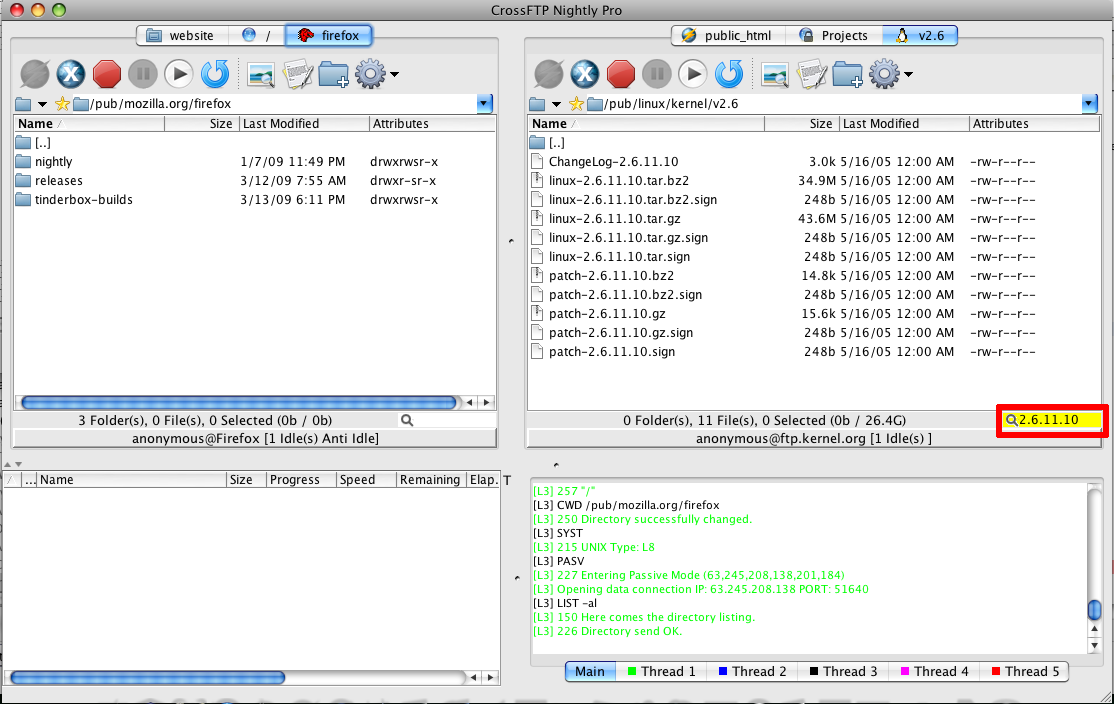Click the play icon in the v2.6 pane
The image size is (1114, 704).
[693, 74]
